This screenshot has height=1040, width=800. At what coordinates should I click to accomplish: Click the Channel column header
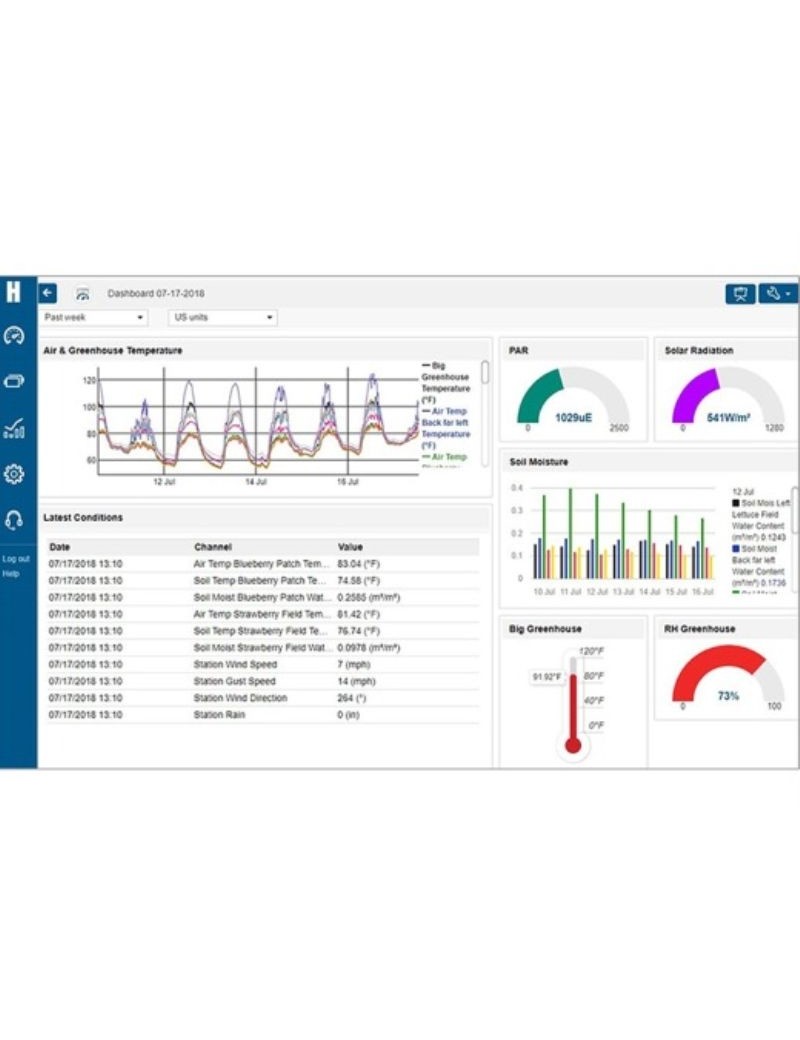[212, 547]
